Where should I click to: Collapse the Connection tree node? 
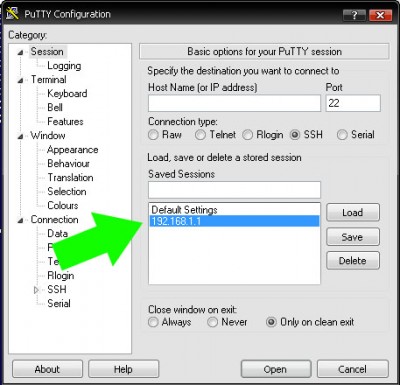pyautogui.click(x=21, y=220)
